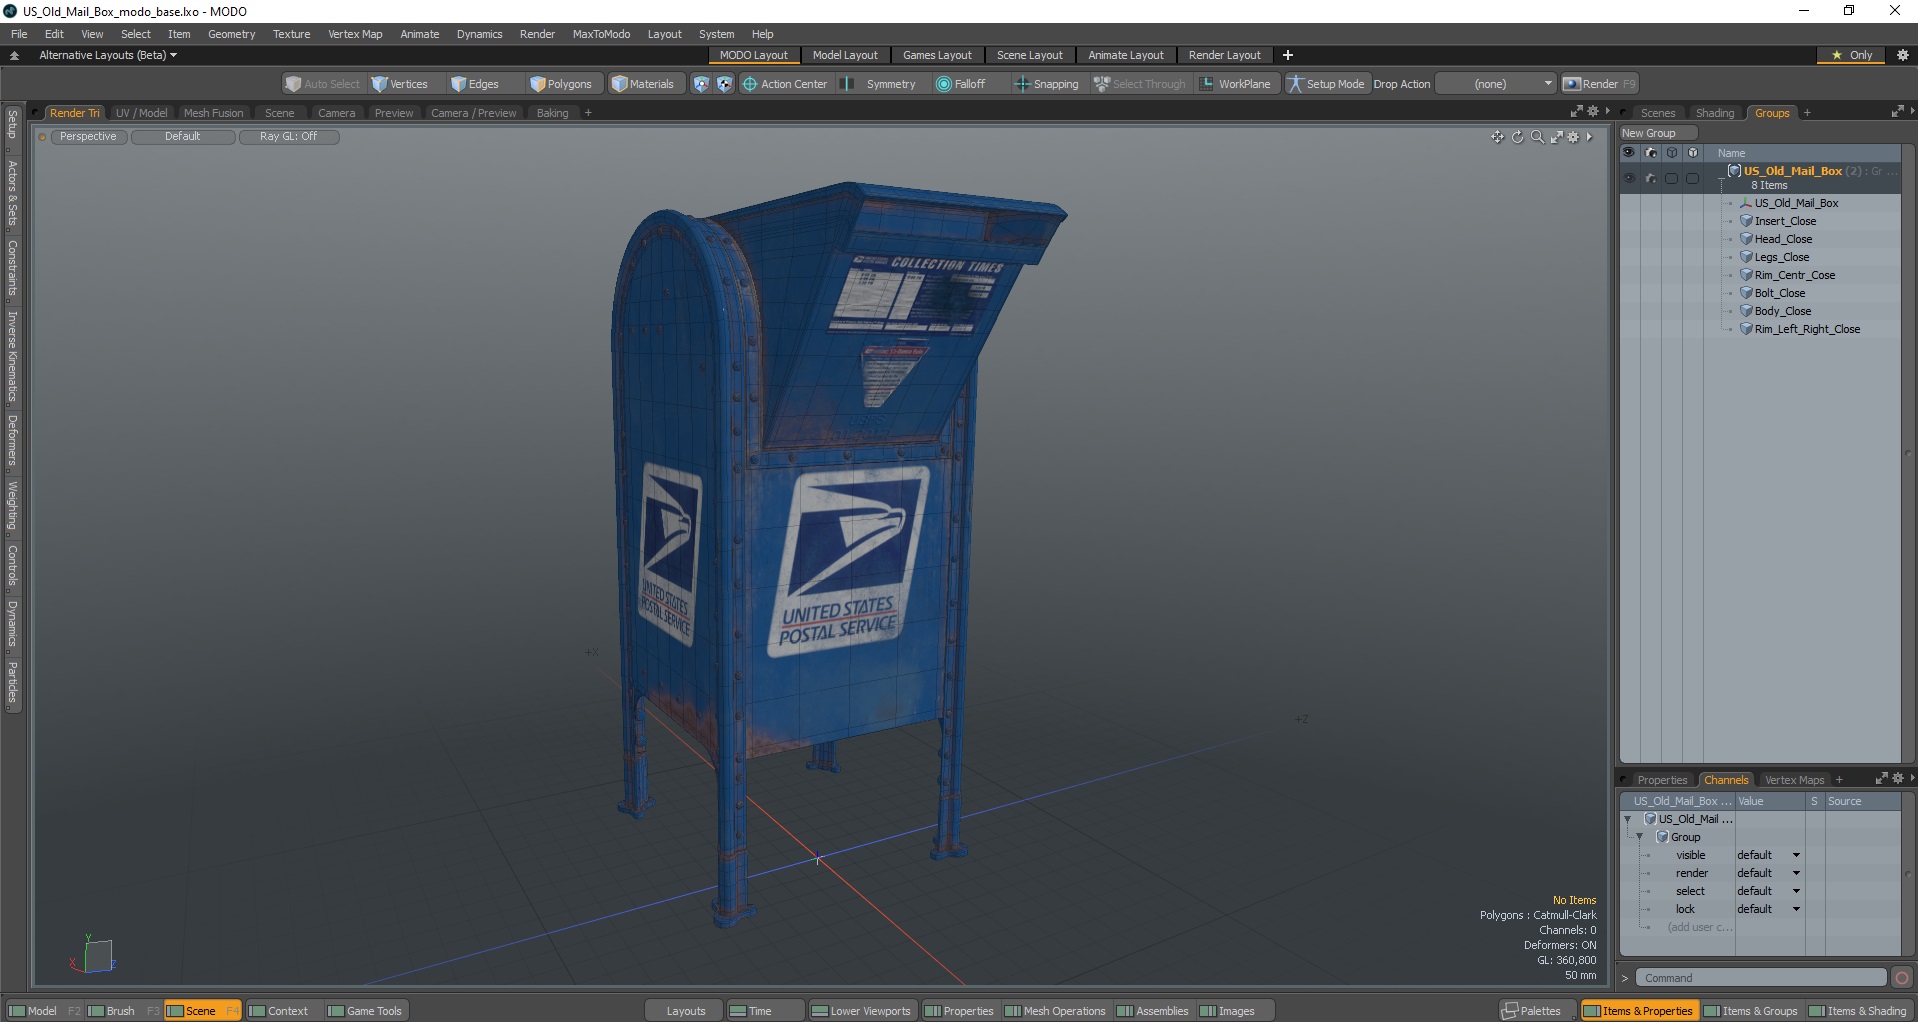Switch to the Shading tab
The height and width of the screenshot is (1022, 1918).
point(1714,113)
